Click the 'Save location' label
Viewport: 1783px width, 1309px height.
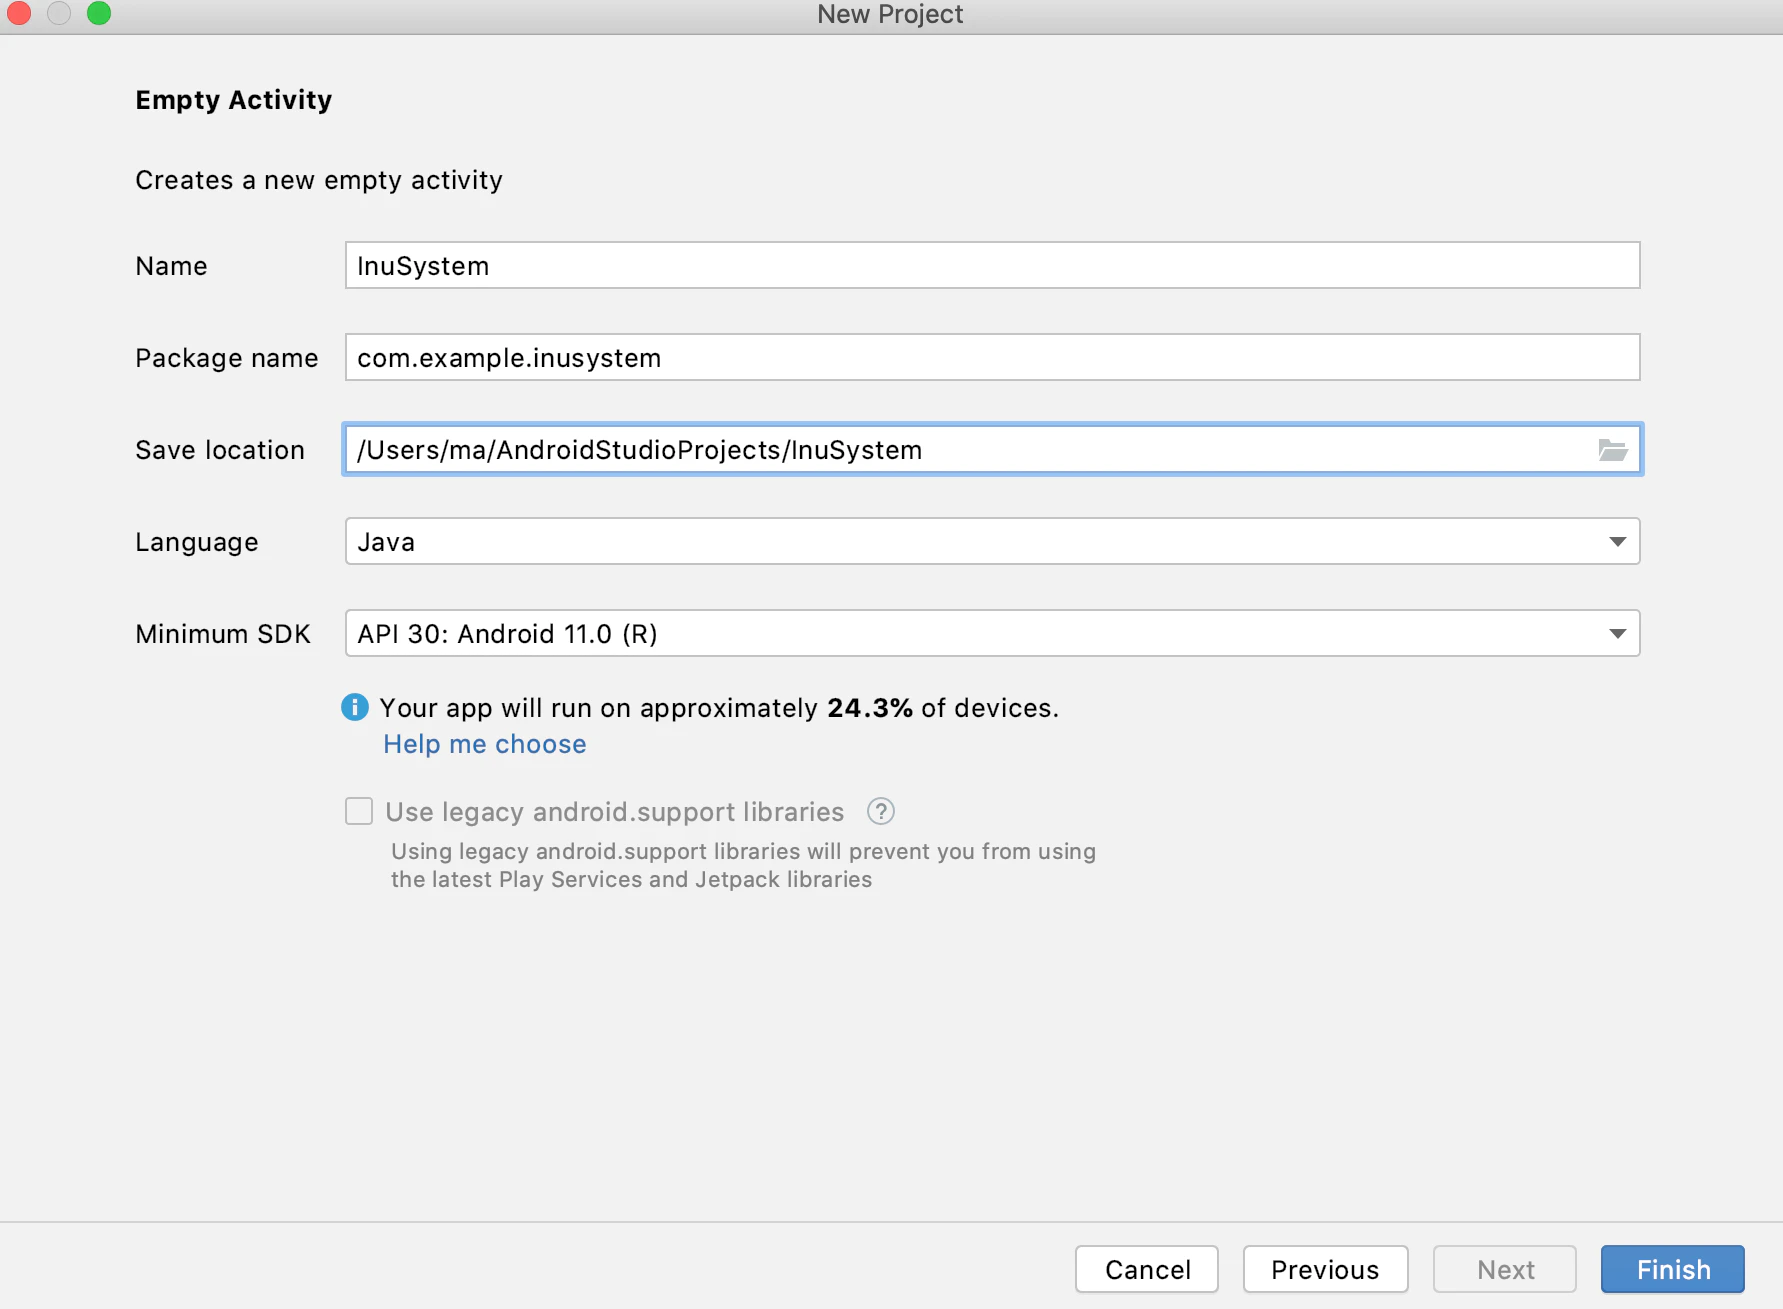point(220,450)
